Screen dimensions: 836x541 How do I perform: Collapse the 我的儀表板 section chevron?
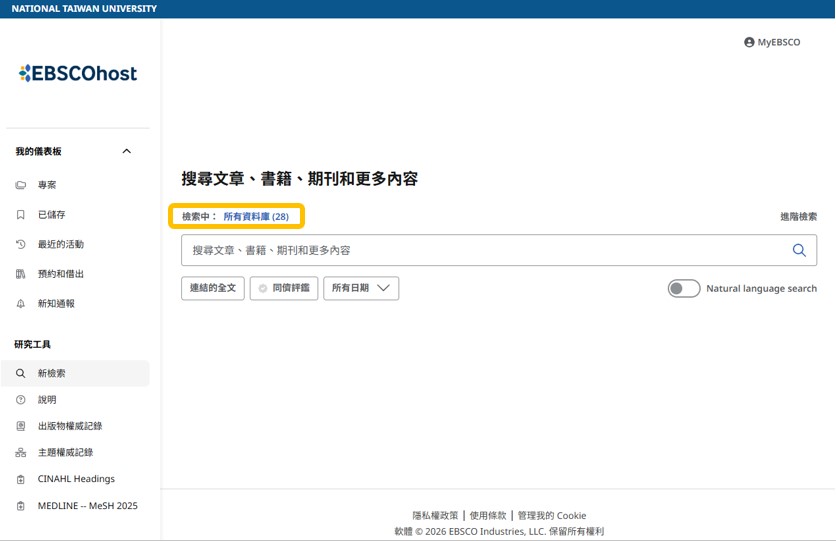tap(126, 151)
